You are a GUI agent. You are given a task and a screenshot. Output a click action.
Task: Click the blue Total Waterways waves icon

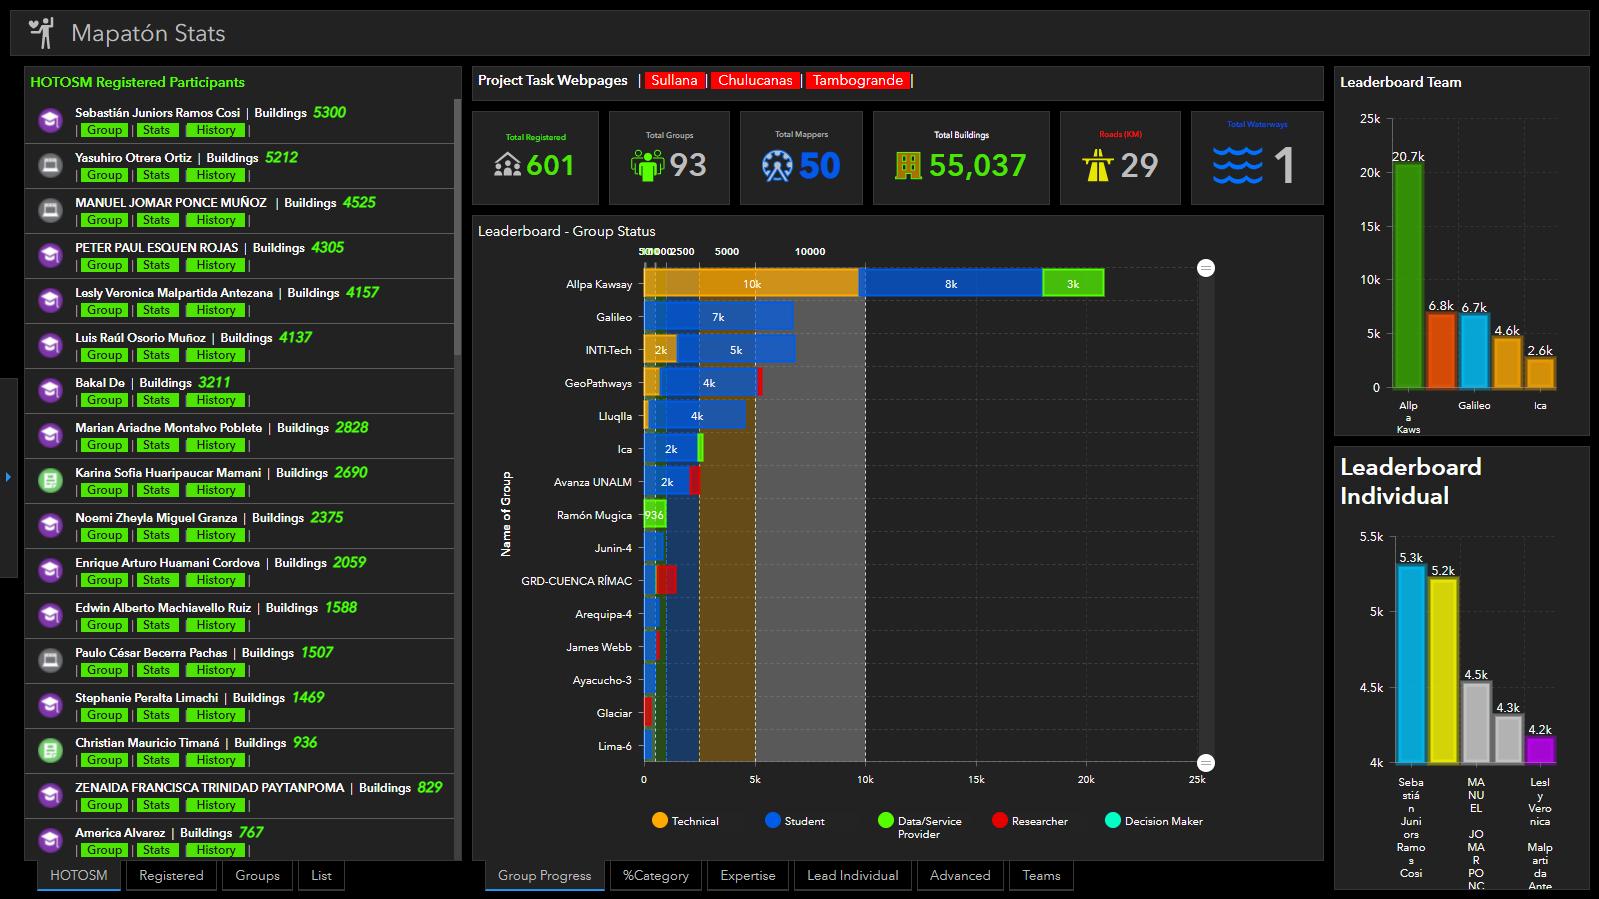[1237, 166]
